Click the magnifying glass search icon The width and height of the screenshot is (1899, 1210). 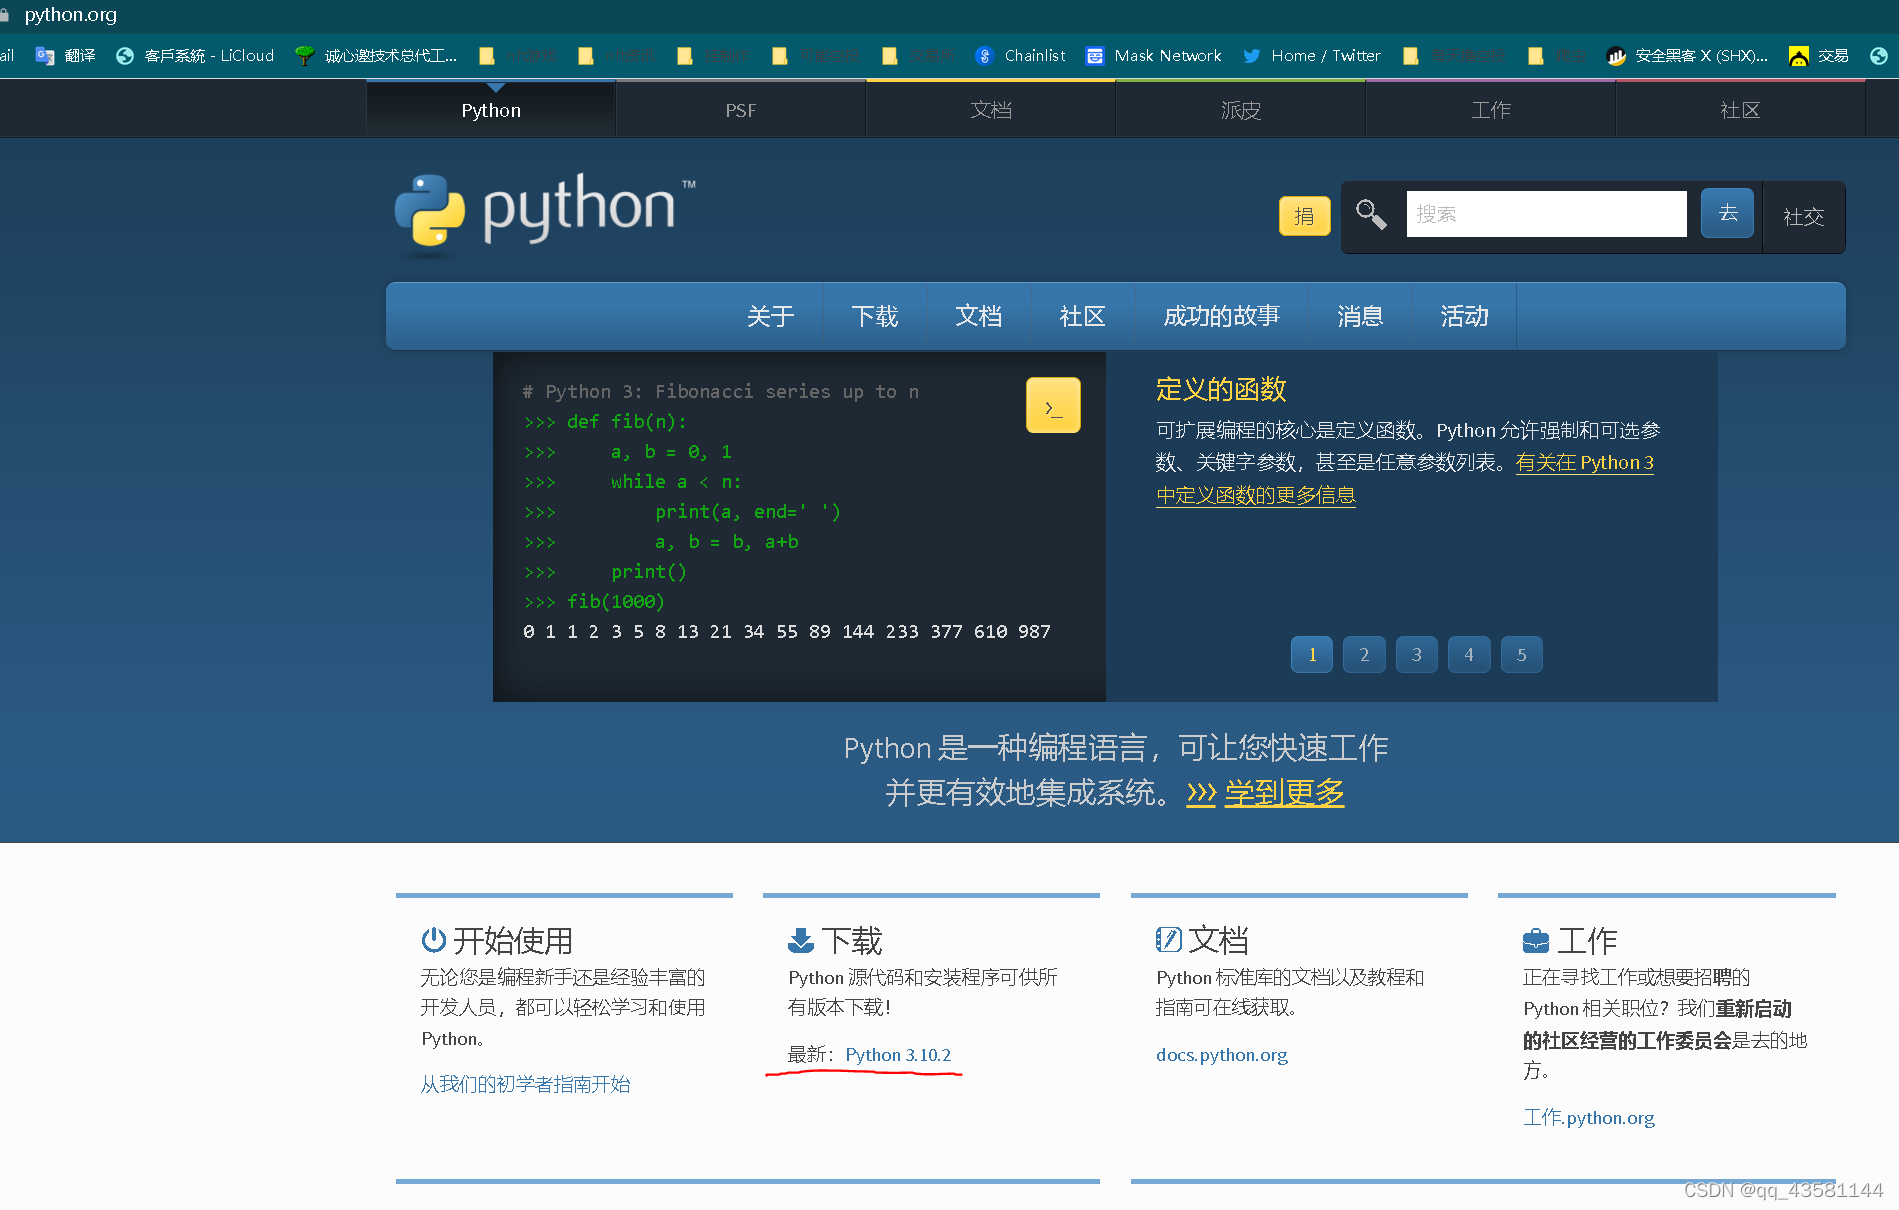(x=1370, y=214)
